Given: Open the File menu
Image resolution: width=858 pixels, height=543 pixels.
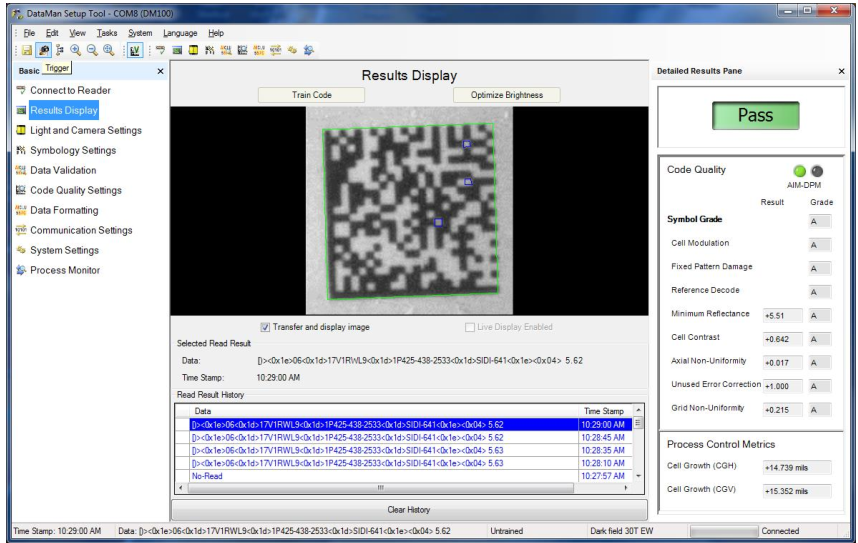Looking at the screenshot, I should click(29, 33).
